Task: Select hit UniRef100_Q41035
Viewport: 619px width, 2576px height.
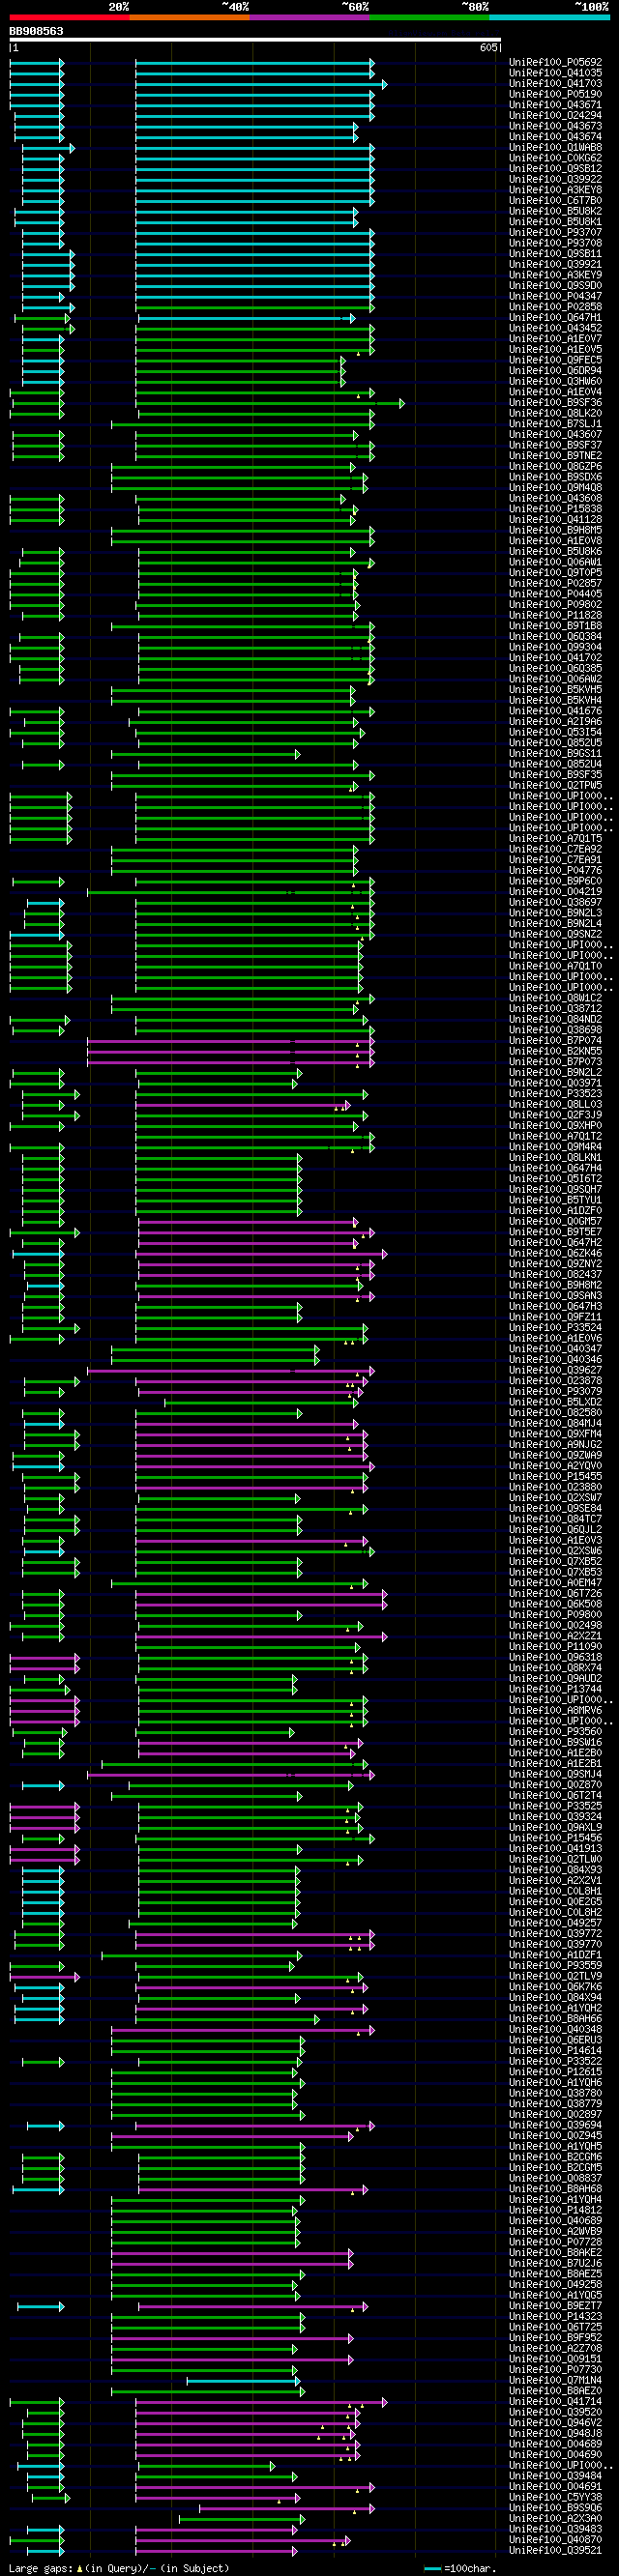Action: click(x=555, y=73)
